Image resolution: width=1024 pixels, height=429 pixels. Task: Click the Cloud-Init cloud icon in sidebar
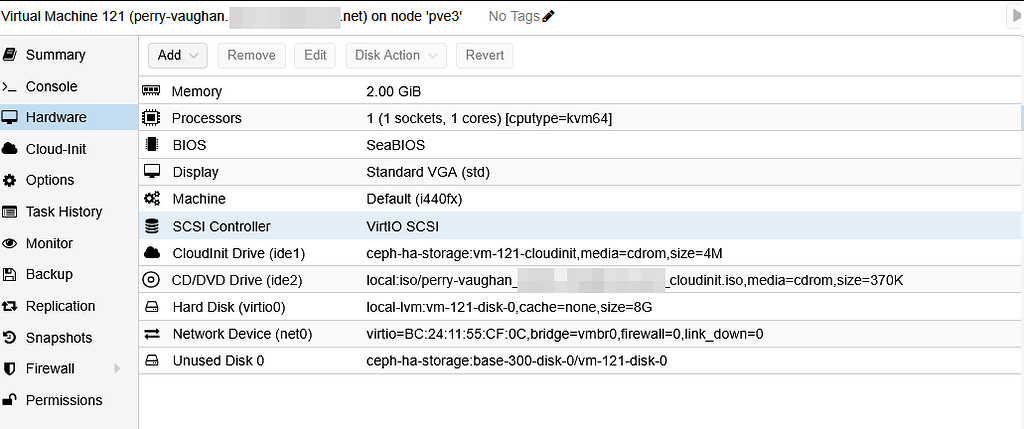(x=10, y=149)
